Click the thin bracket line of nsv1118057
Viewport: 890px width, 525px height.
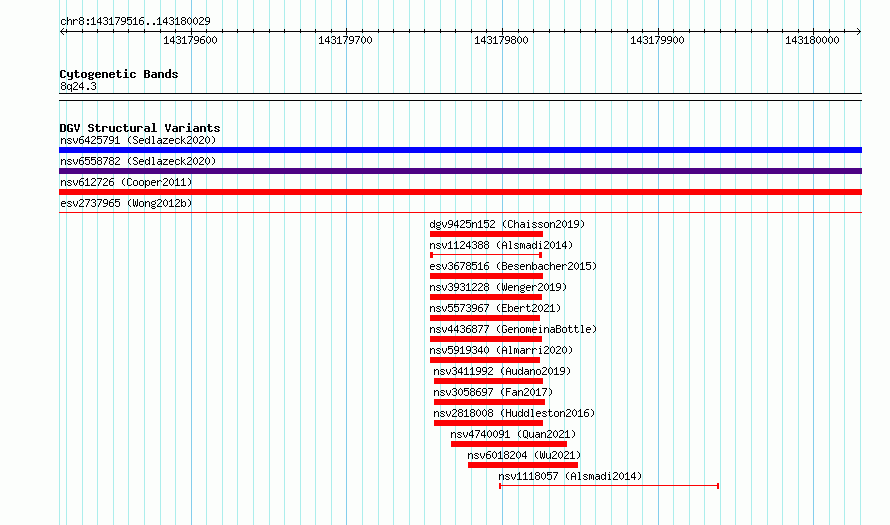click(609, 486)
